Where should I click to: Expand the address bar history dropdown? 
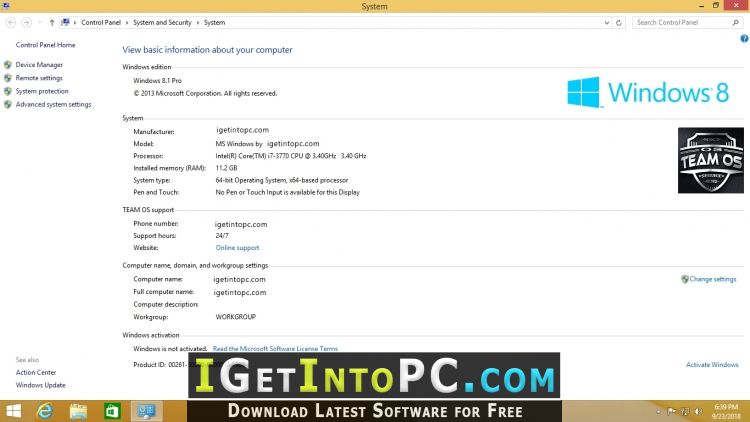click(x=607, y=22)
